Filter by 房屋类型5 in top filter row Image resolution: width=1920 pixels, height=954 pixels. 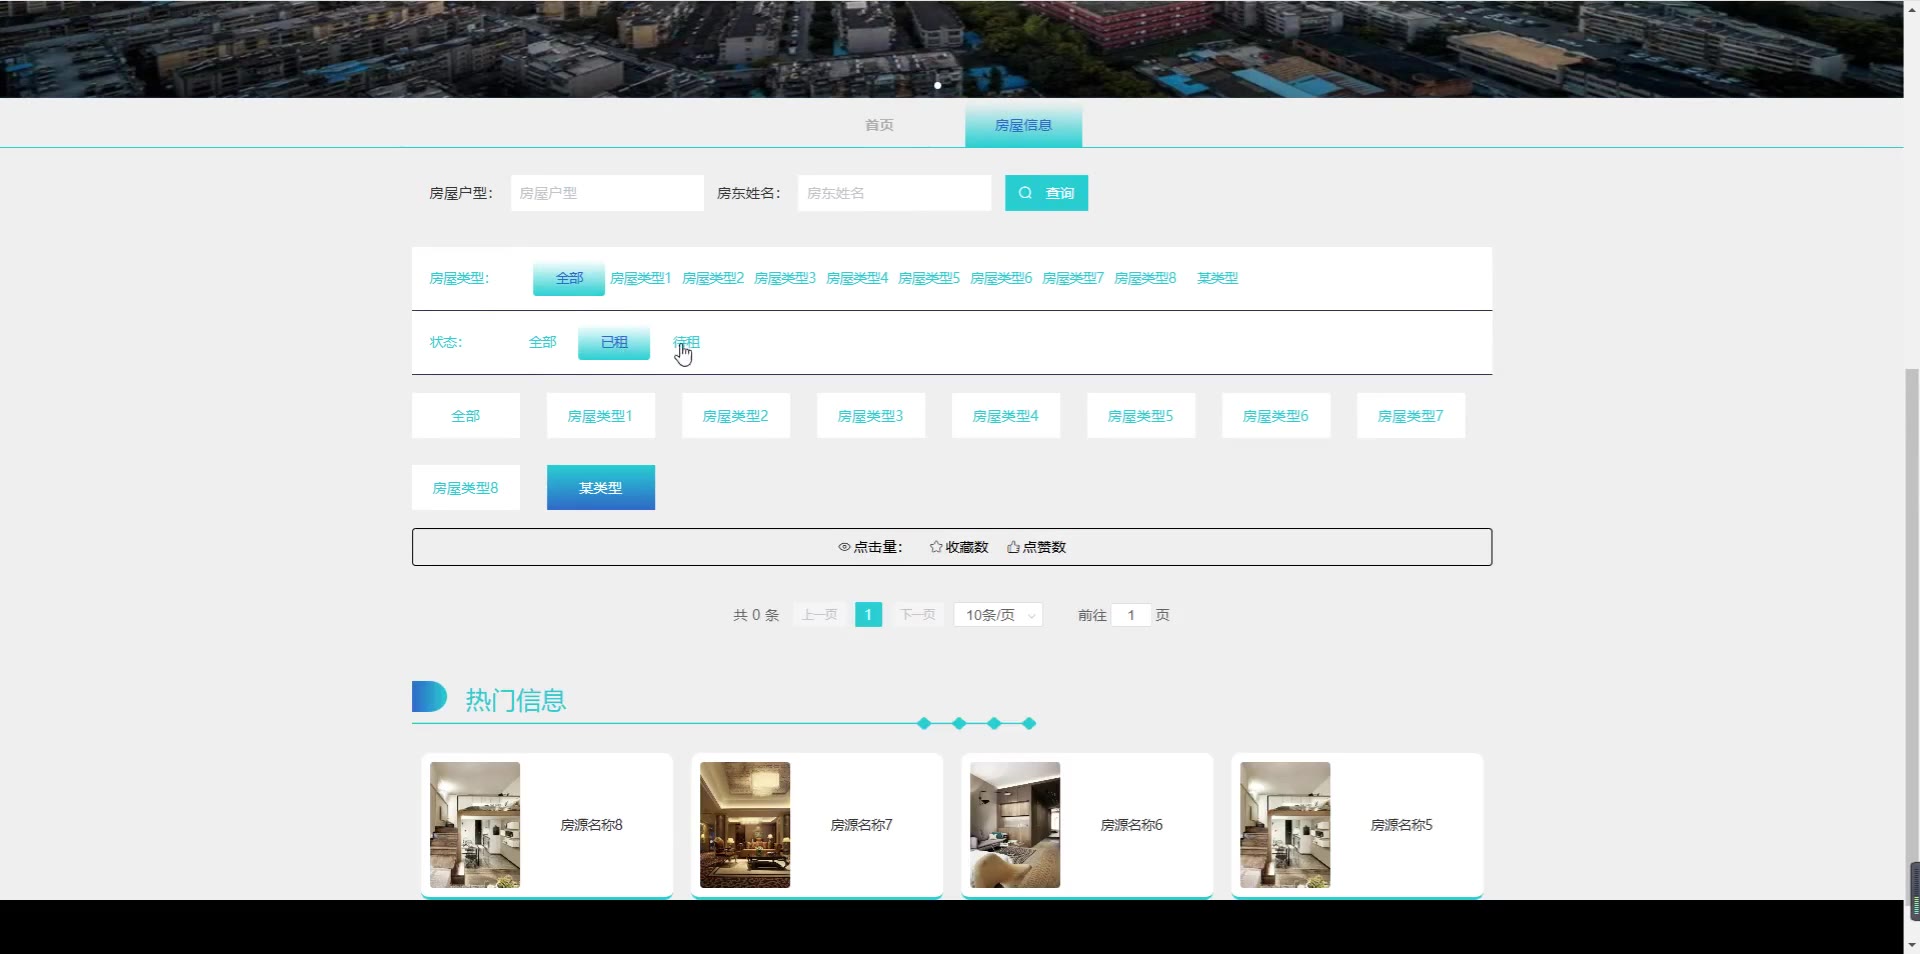(x=928, y=278)
